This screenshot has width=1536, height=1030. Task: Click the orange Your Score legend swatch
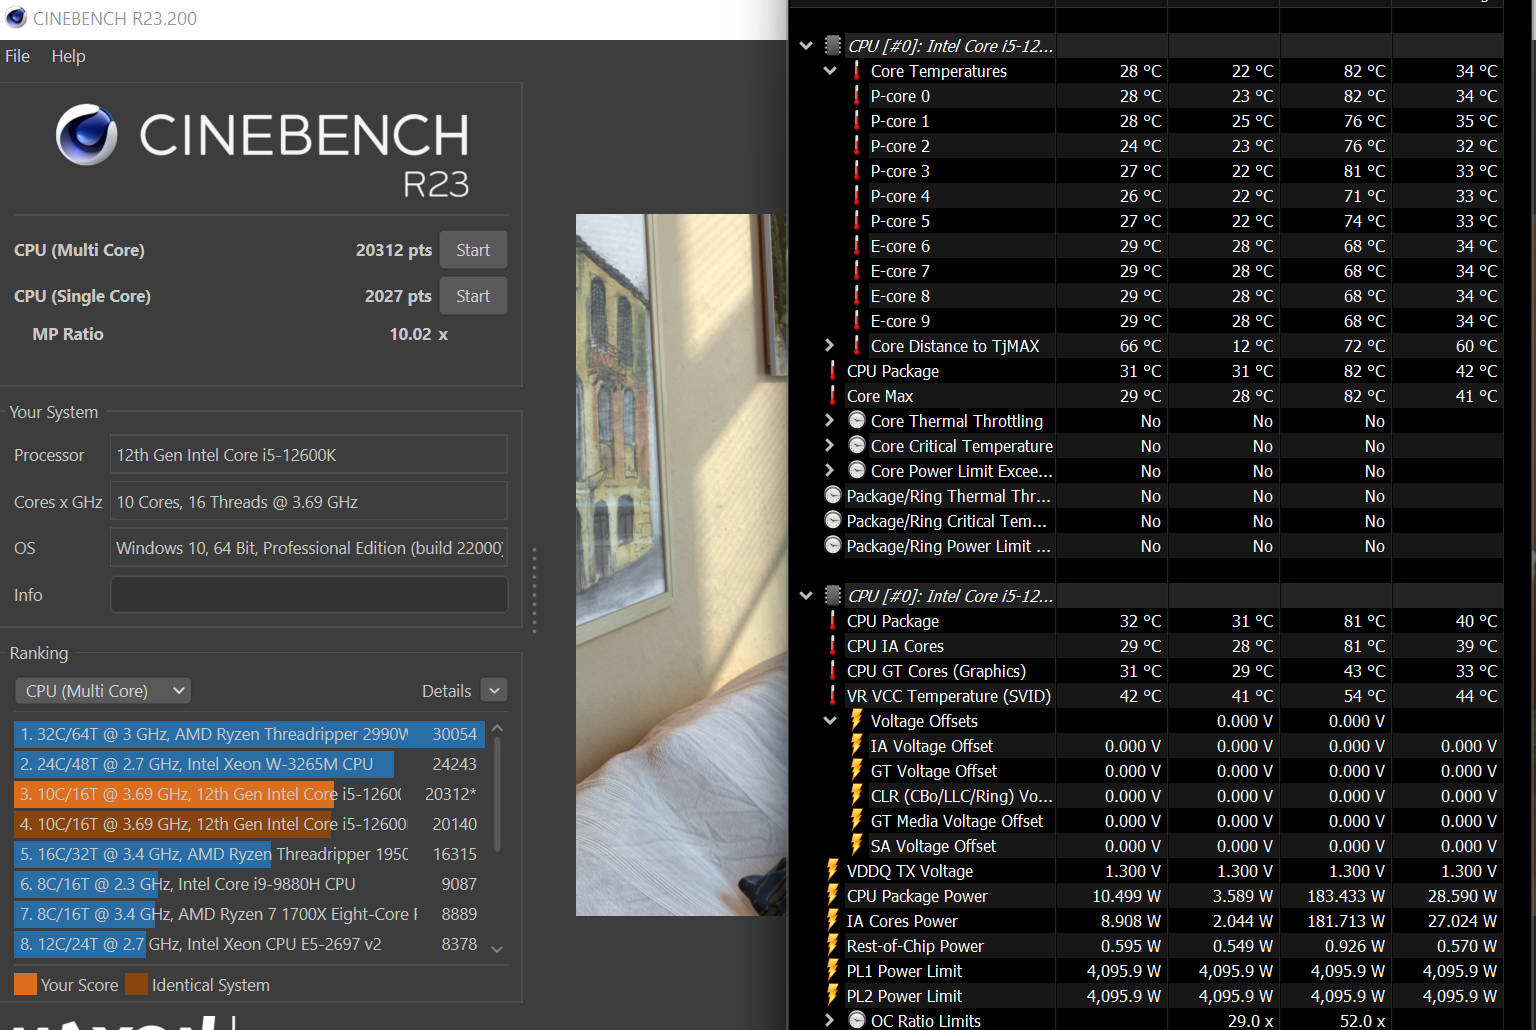click(26, 985)
